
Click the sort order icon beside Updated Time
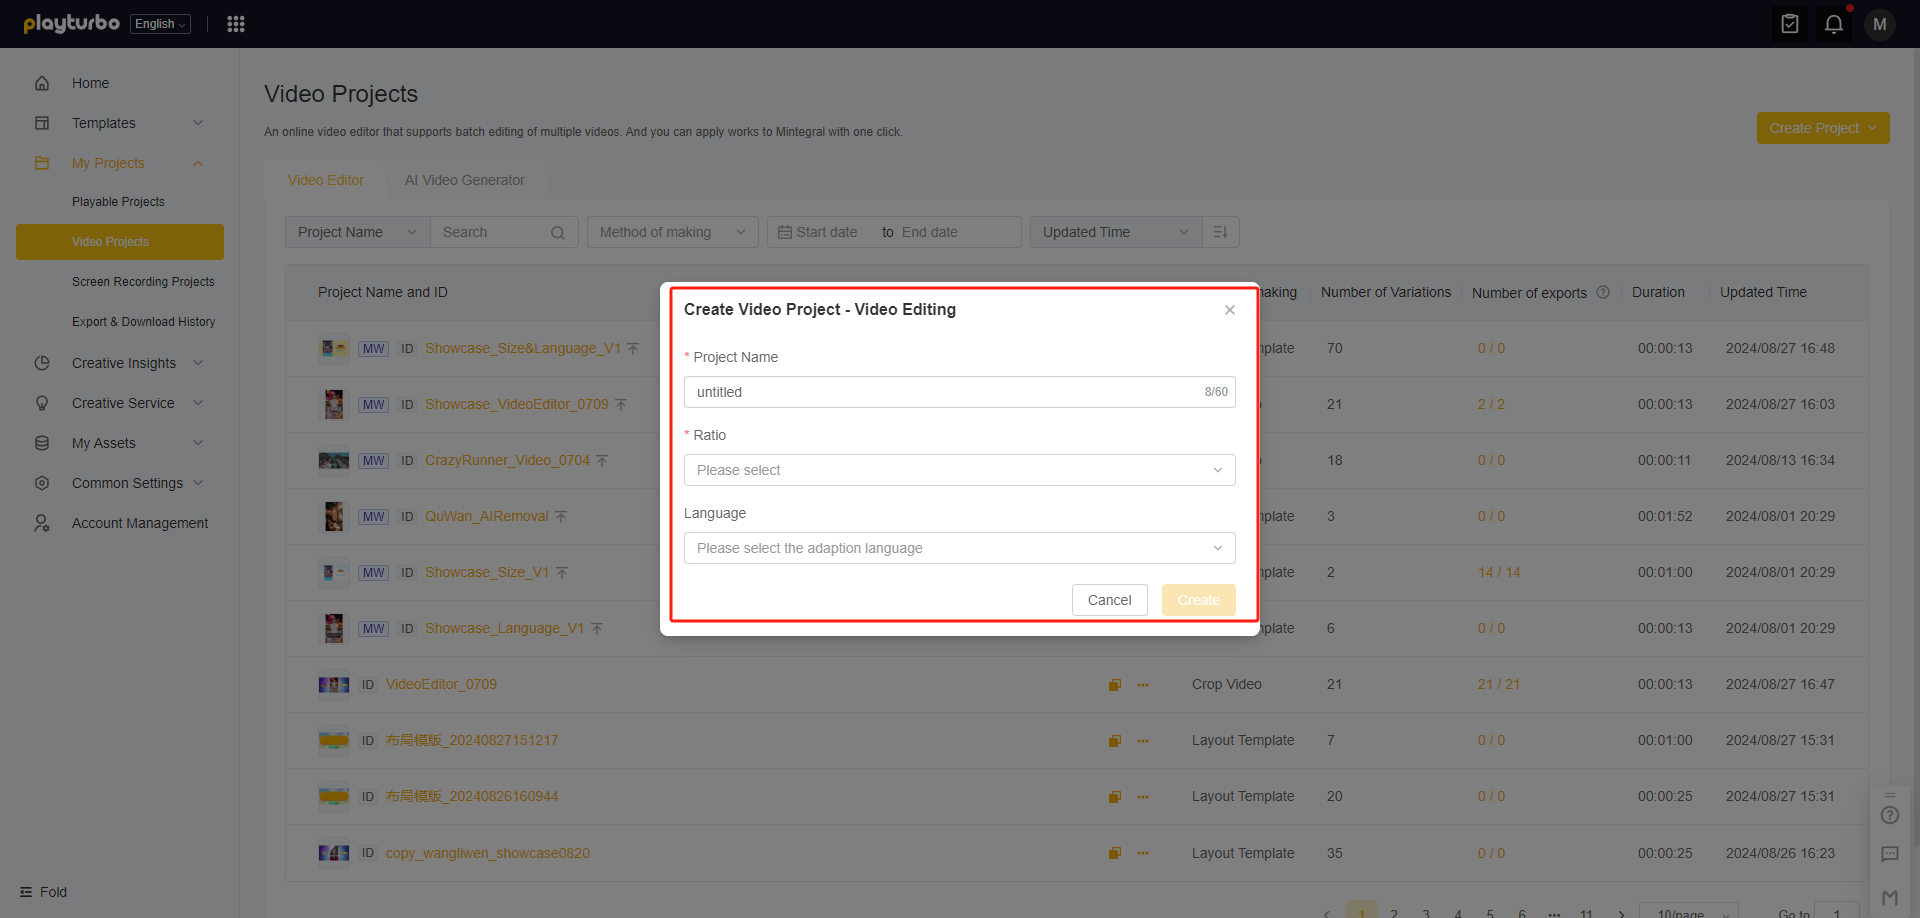(1220, 232)
